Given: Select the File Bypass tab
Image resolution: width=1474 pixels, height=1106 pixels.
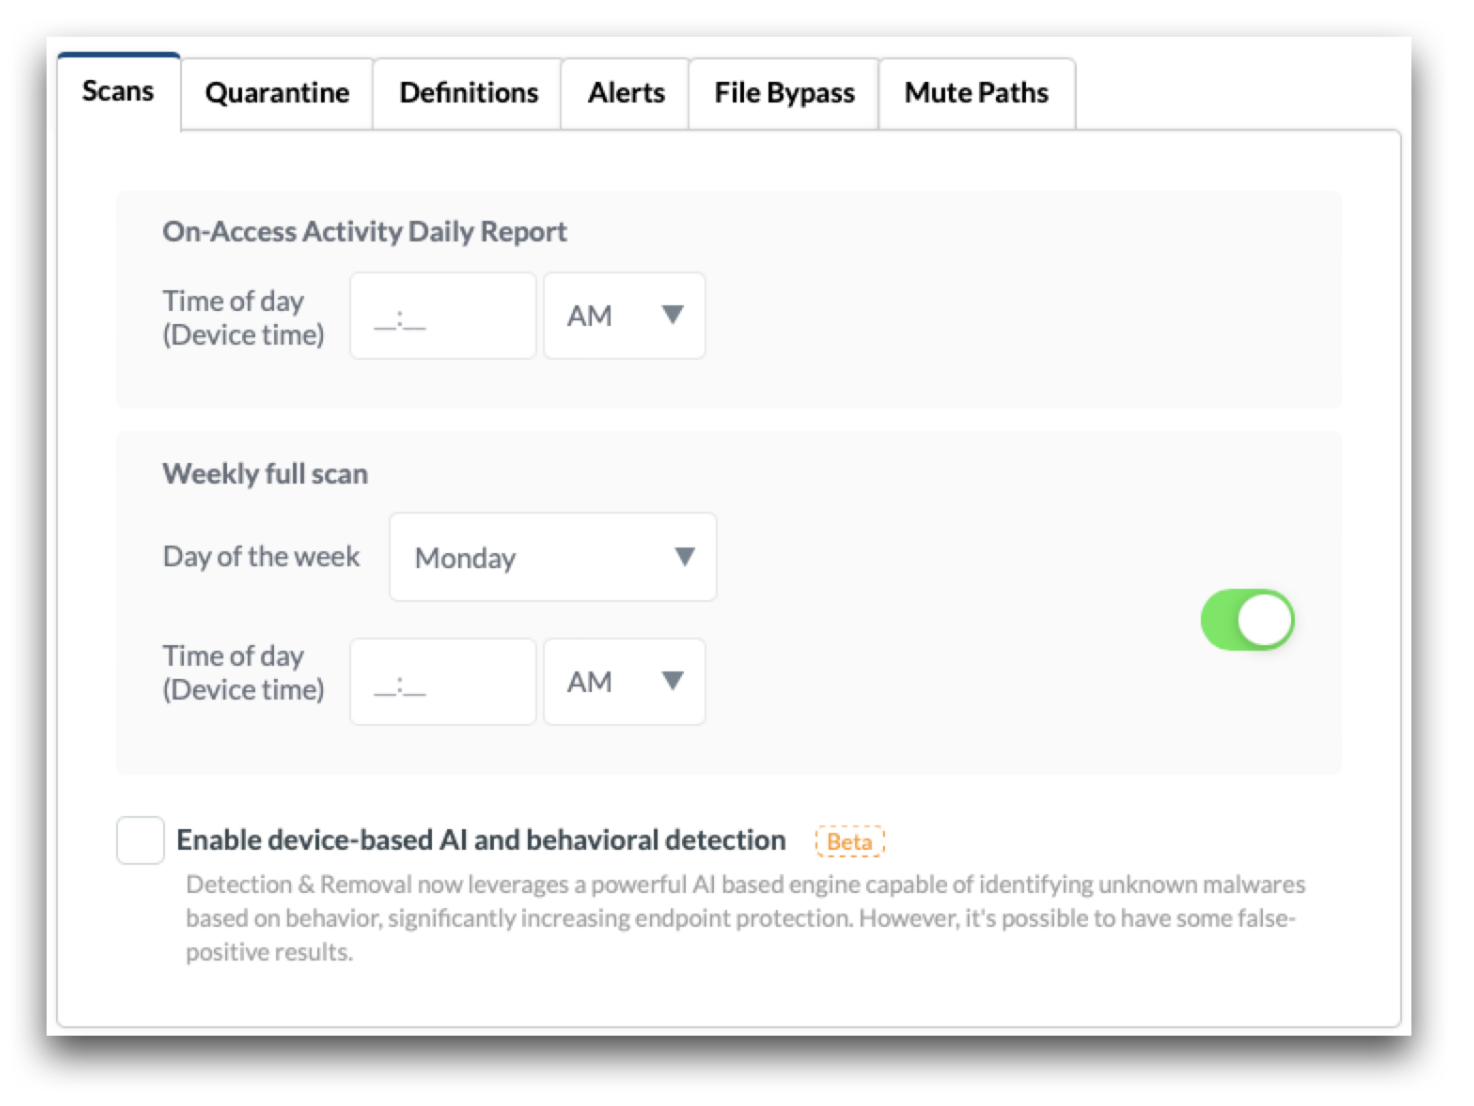Looking at the screenshot, I should tap(784, 93).
